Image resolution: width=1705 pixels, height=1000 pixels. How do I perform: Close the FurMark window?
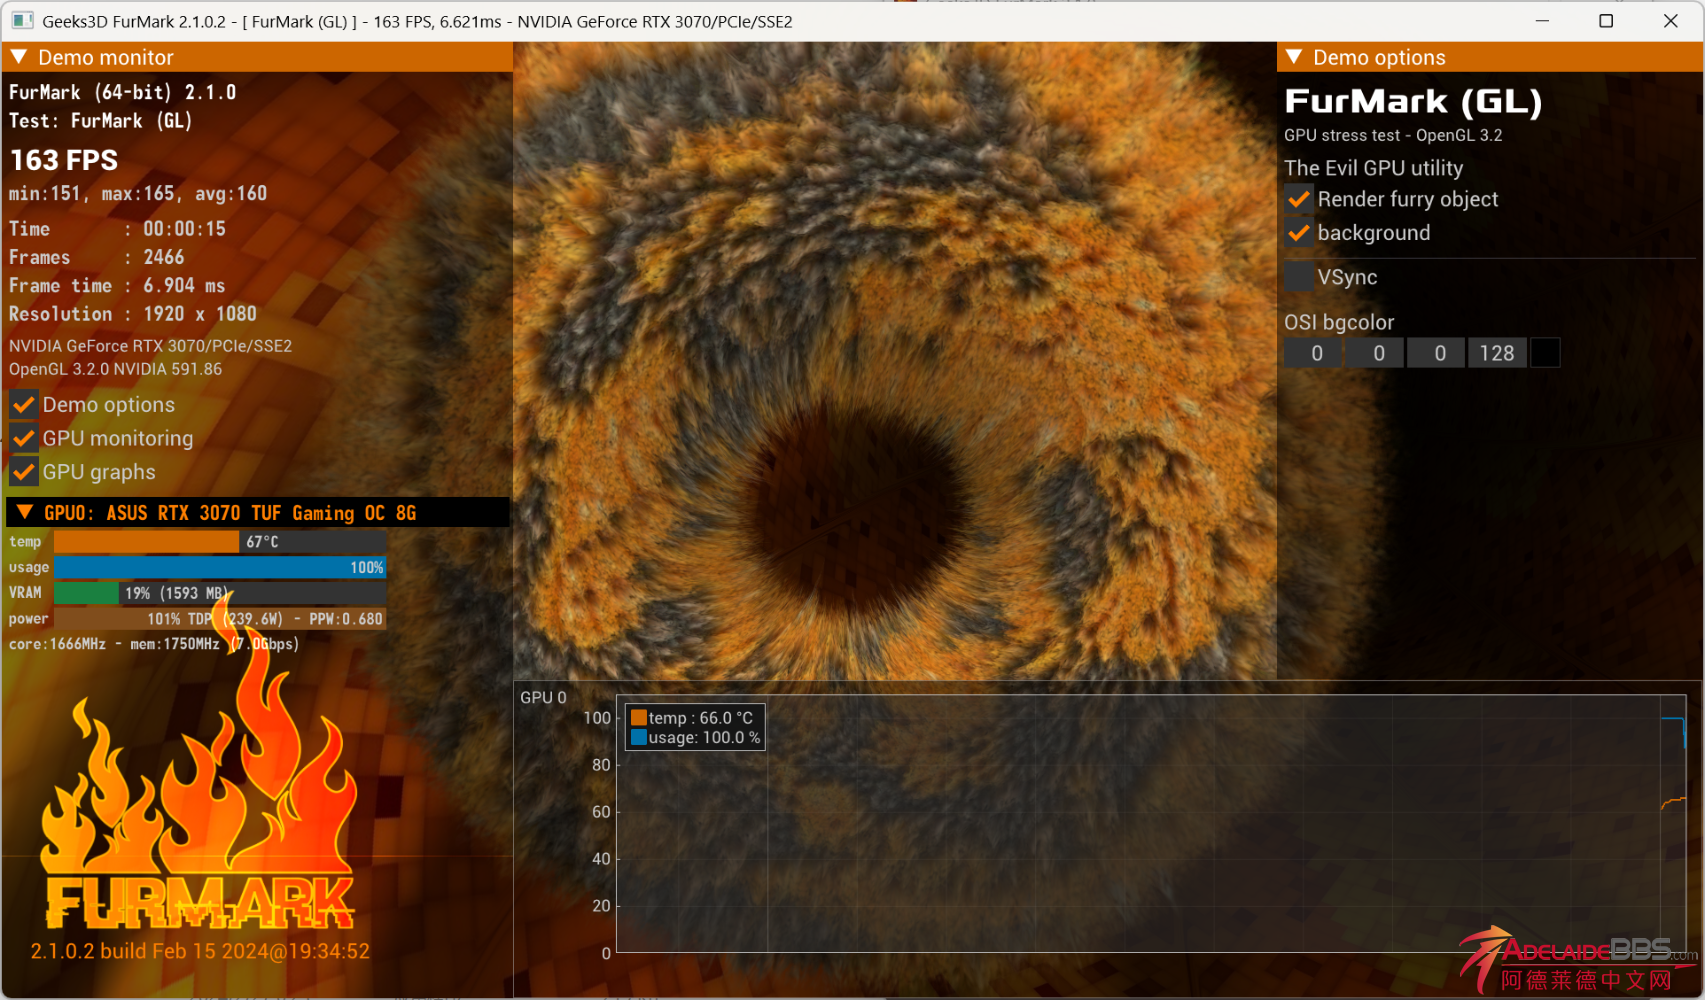(x=1670, y=21)
